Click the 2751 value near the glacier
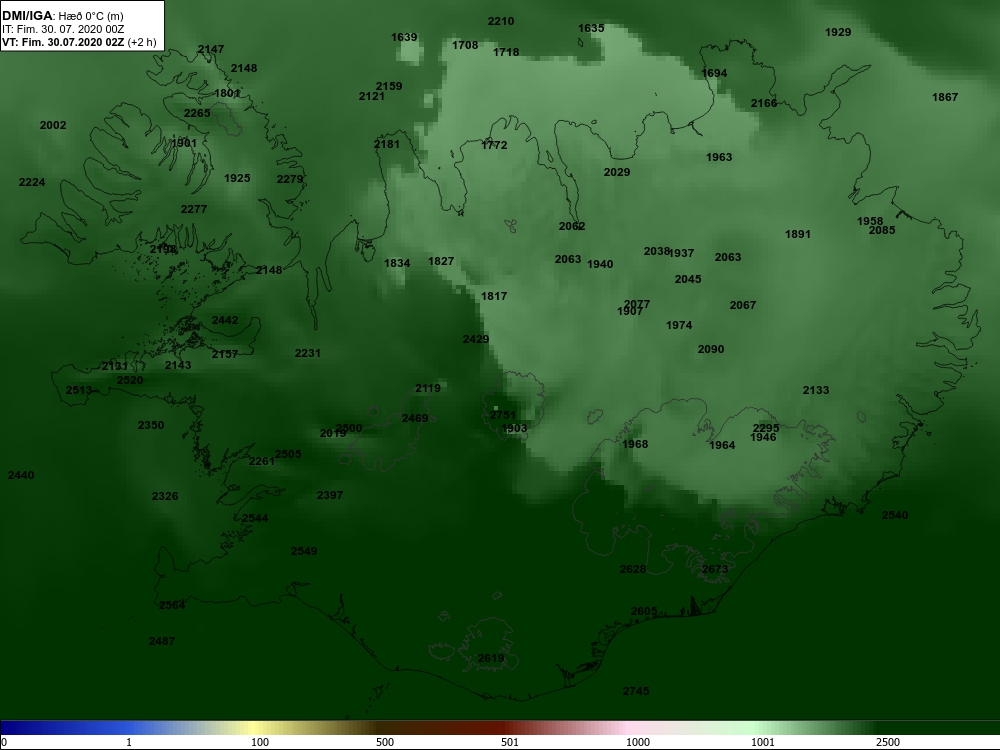 503,415
